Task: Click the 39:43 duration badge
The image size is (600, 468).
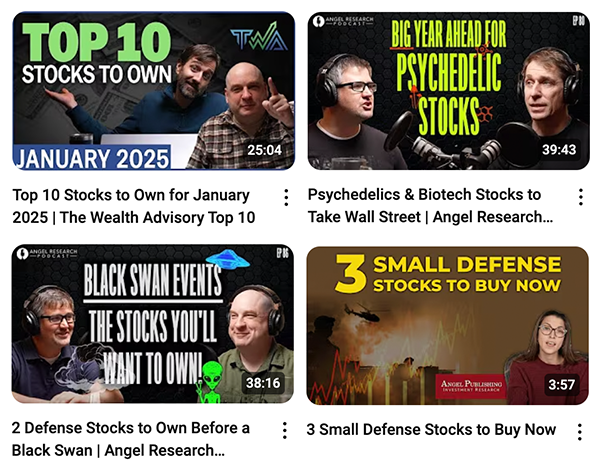Action: pos(559,150)
